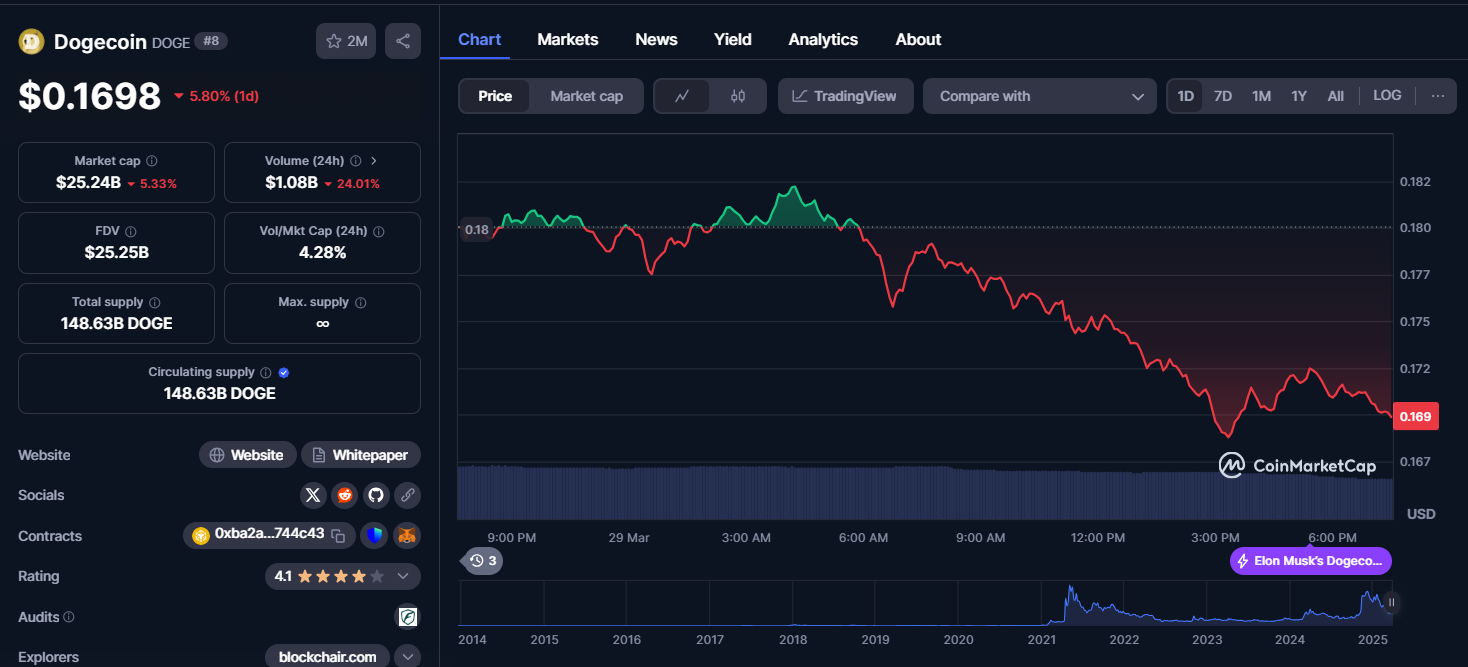
Task: Open Dogecoin GitHub repository link
Action: coord(375,495)
